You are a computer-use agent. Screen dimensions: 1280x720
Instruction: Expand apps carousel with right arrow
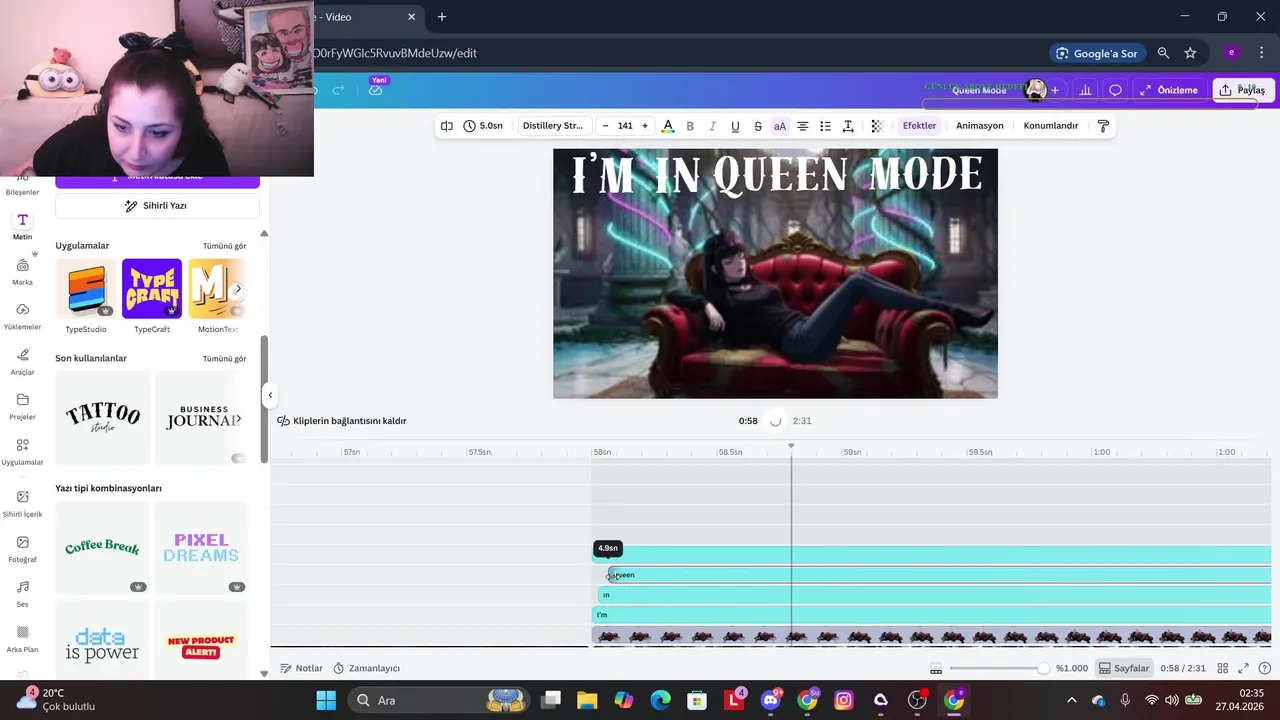click(x=237, y=289)
